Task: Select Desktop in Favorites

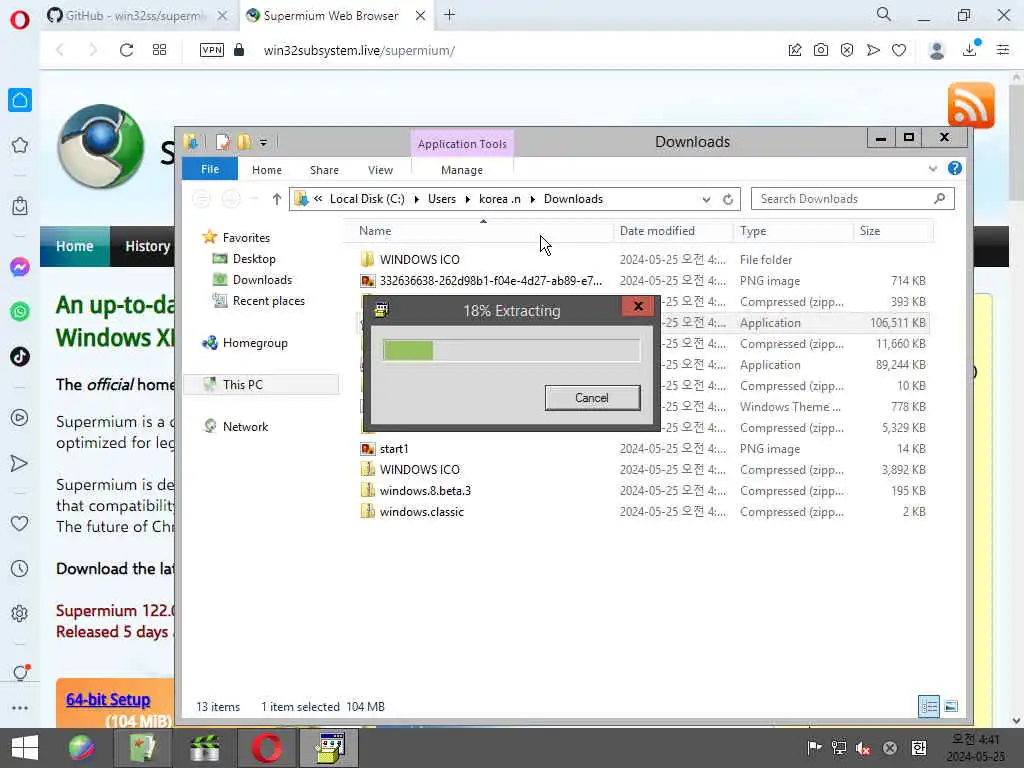Action: click(254, 259)
